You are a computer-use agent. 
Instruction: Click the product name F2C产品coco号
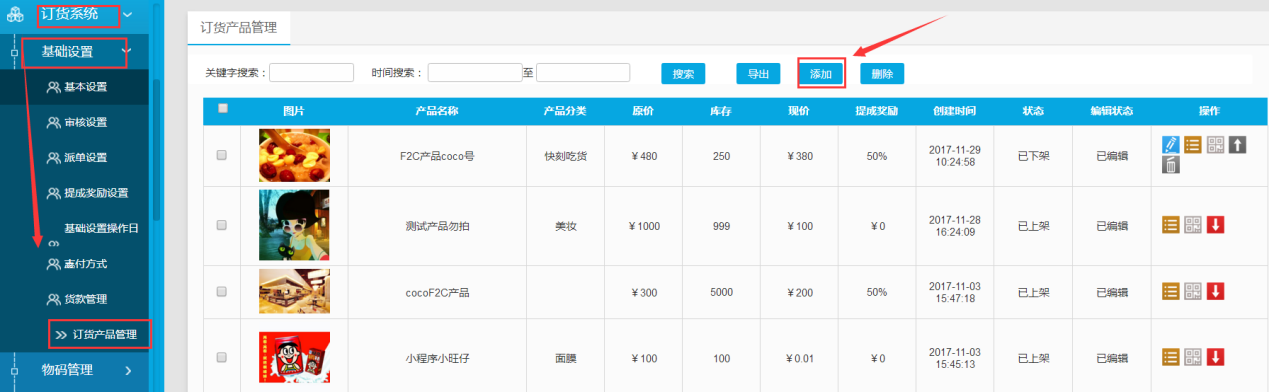pos(437,155)
